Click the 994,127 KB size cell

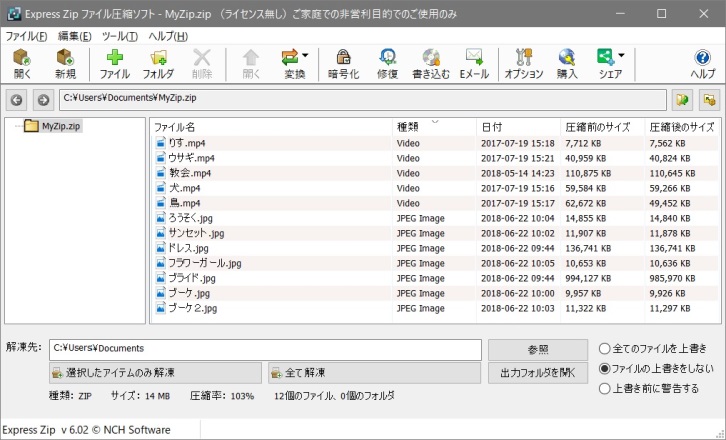click(x=588, y=278)
